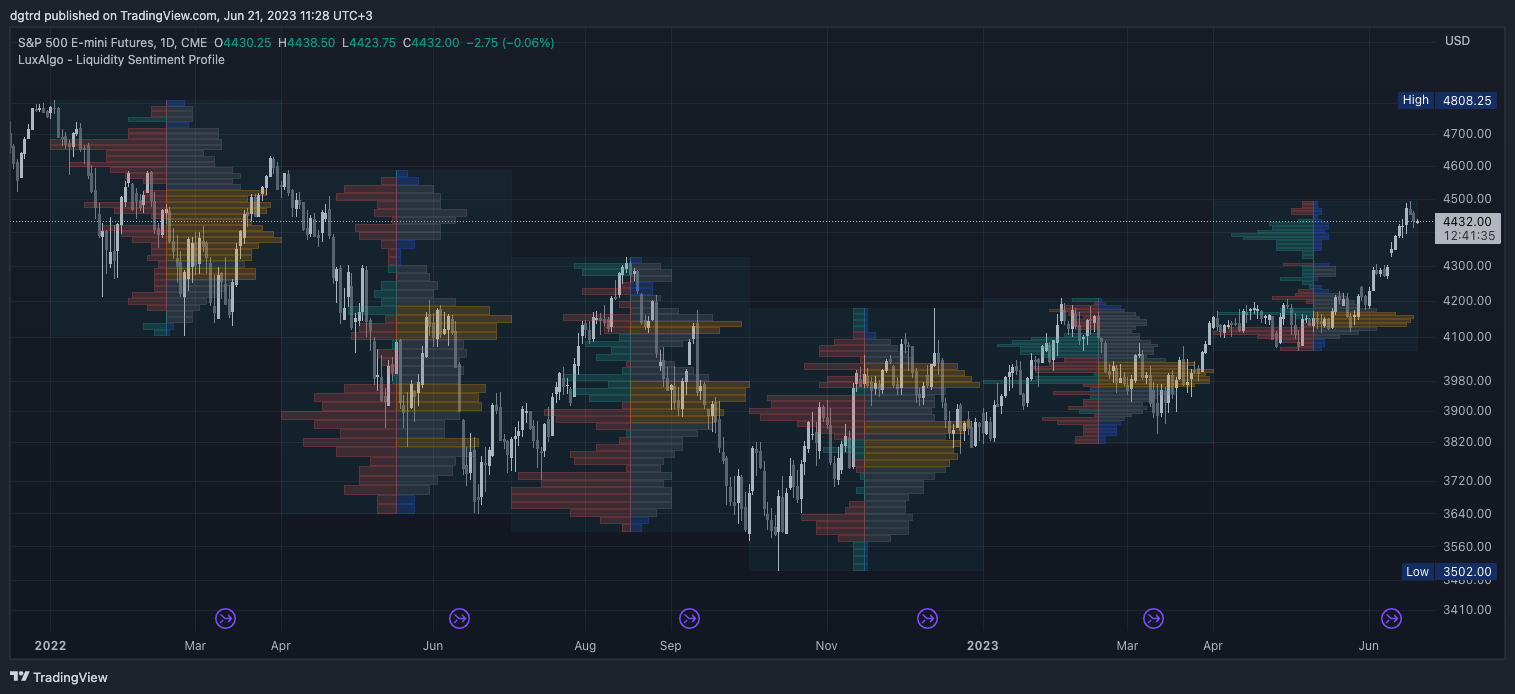Image resolution: width=1515 pixels, height=694 pixels.
Task: Click the 4100.00 price axis value
Action: (1467, 337)
